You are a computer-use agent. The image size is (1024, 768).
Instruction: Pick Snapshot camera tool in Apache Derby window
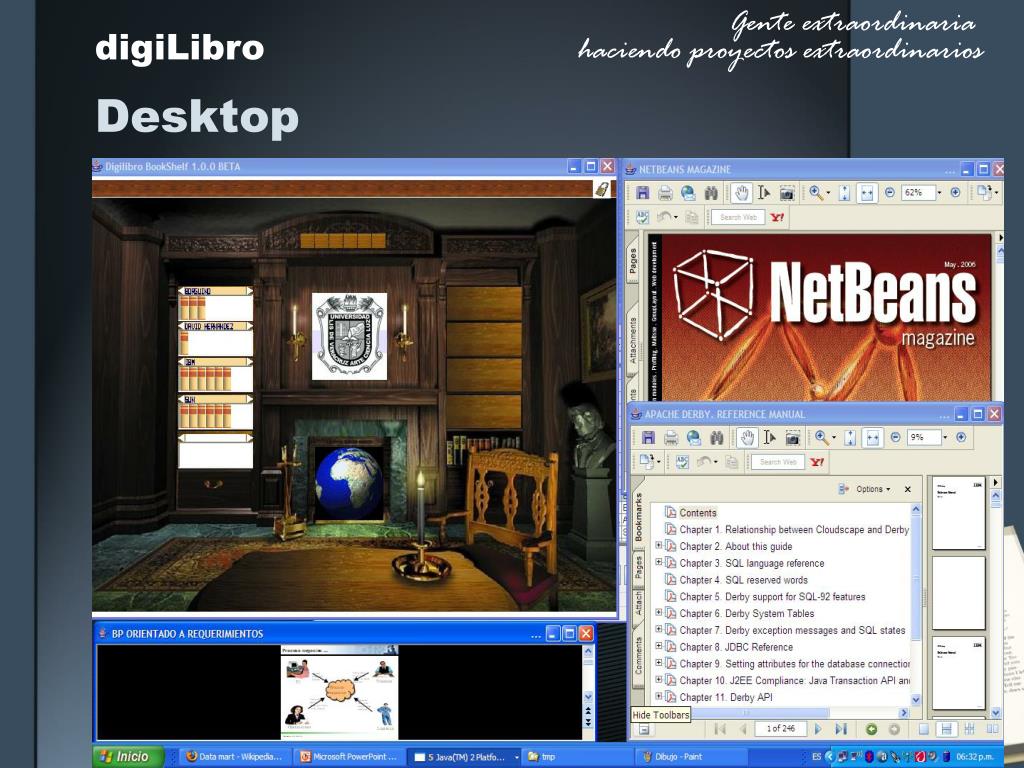click(793, 438)
